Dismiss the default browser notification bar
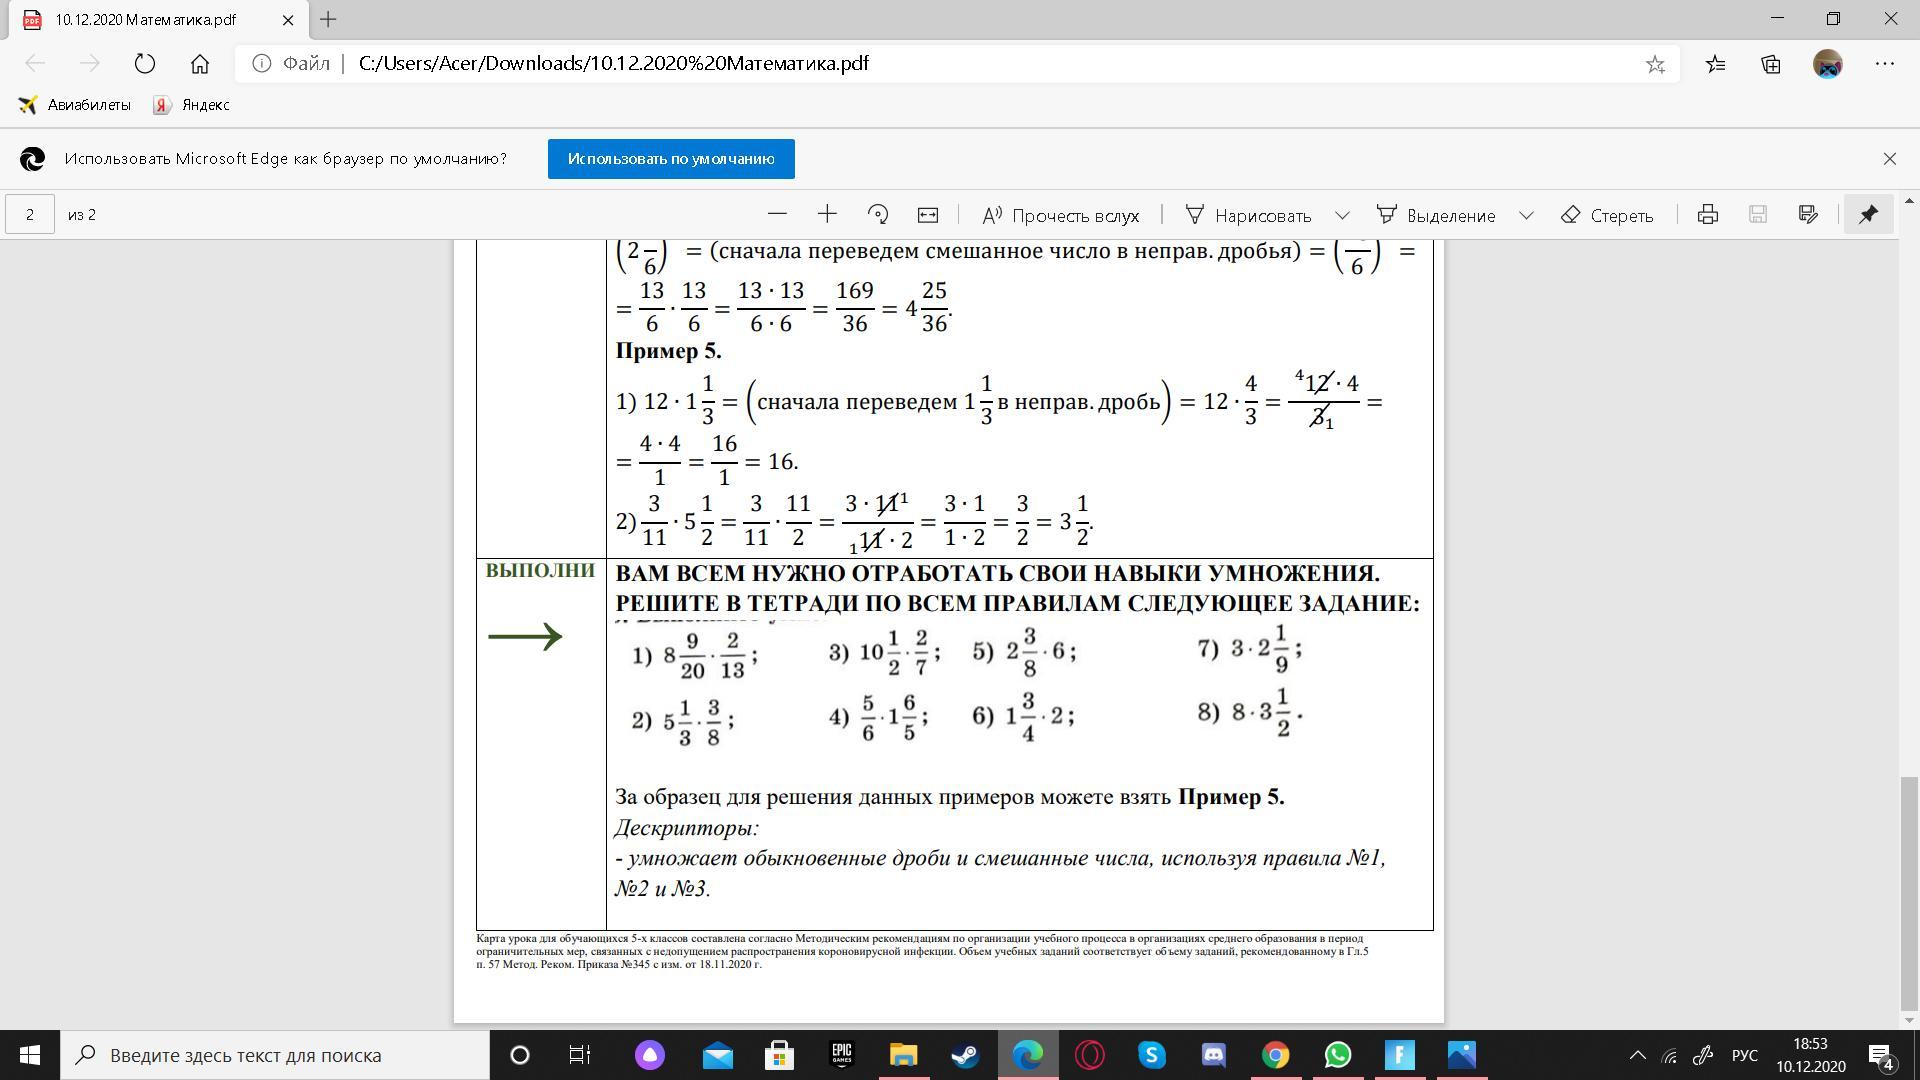 click(x=1889, y=159)
